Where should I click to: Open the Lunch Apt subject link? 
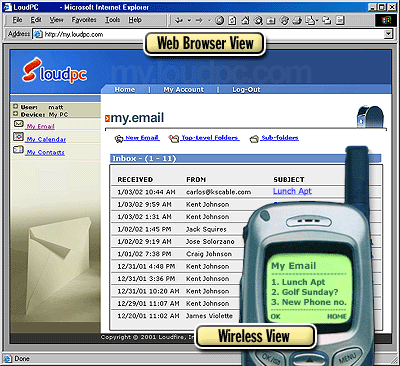click(292, 191)
